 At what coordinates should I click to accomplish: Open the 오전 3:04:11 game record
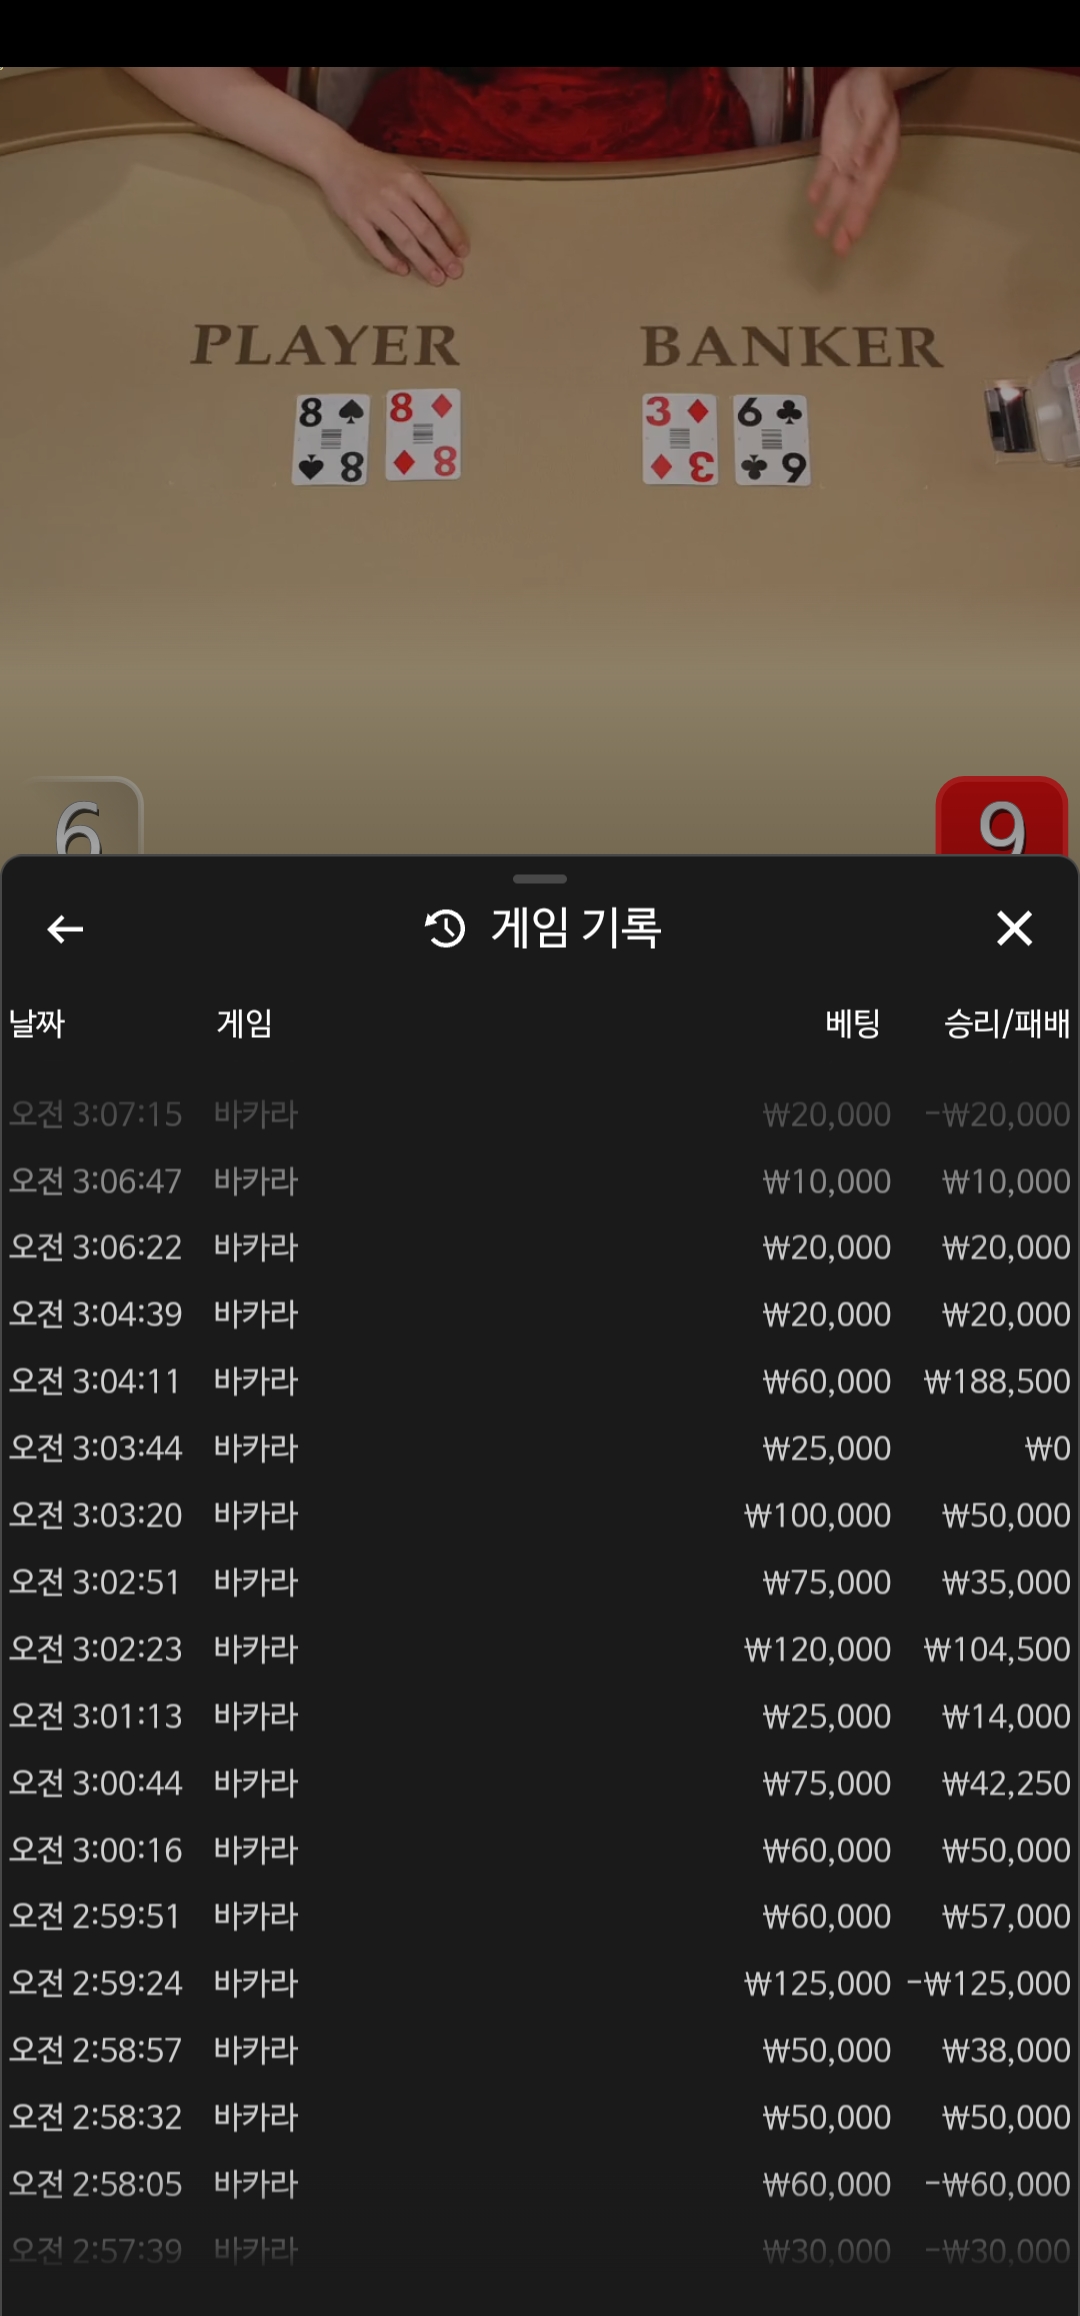coord(540,1381)
